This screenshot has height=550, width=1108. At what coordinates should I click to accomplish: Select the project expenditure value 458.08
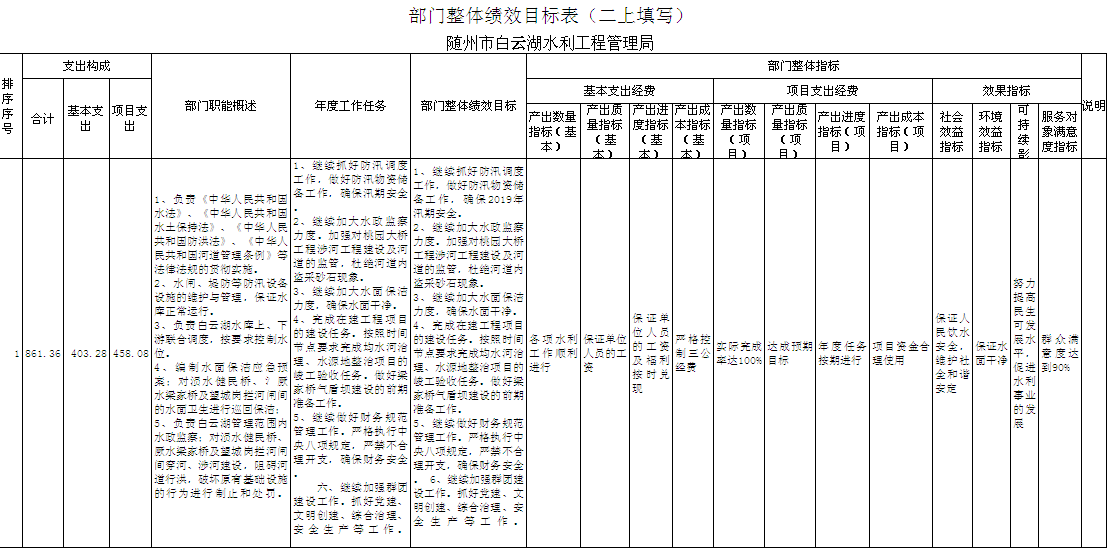(130, 353)
